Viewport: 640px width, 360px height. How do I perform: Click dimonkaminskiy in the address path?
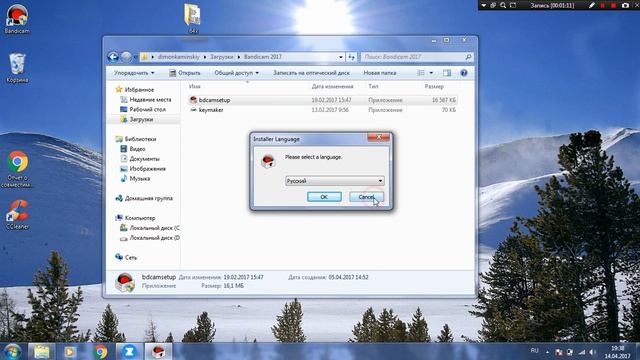click(179, 57)
